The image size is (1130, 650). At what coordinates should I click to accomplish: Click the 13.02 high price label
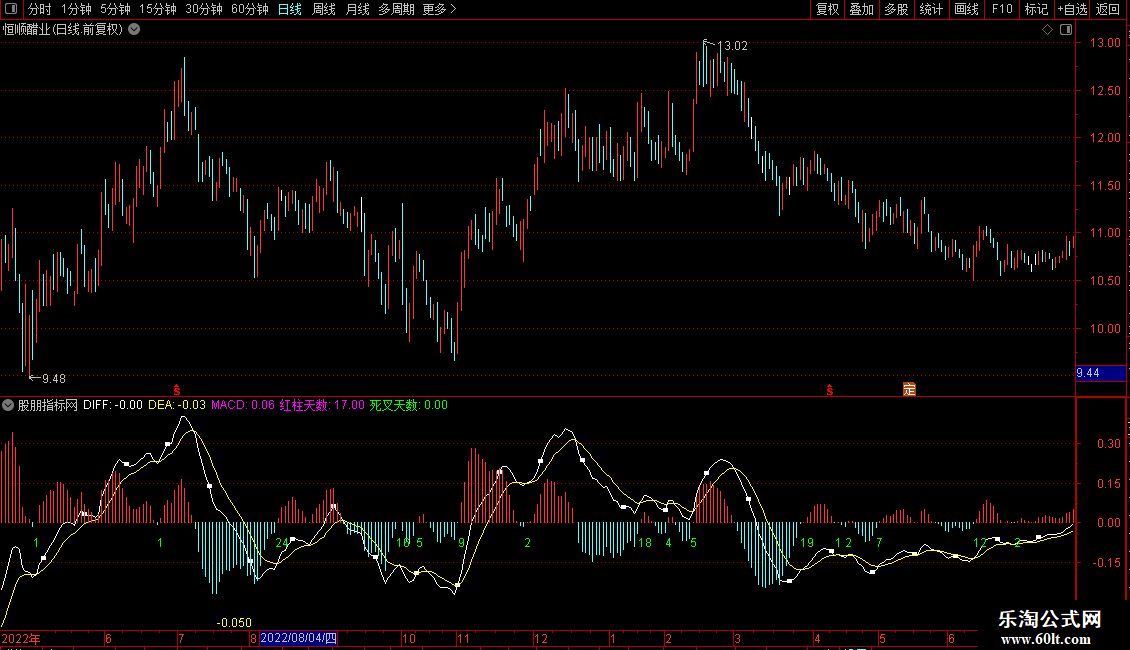tap(732, 46)
